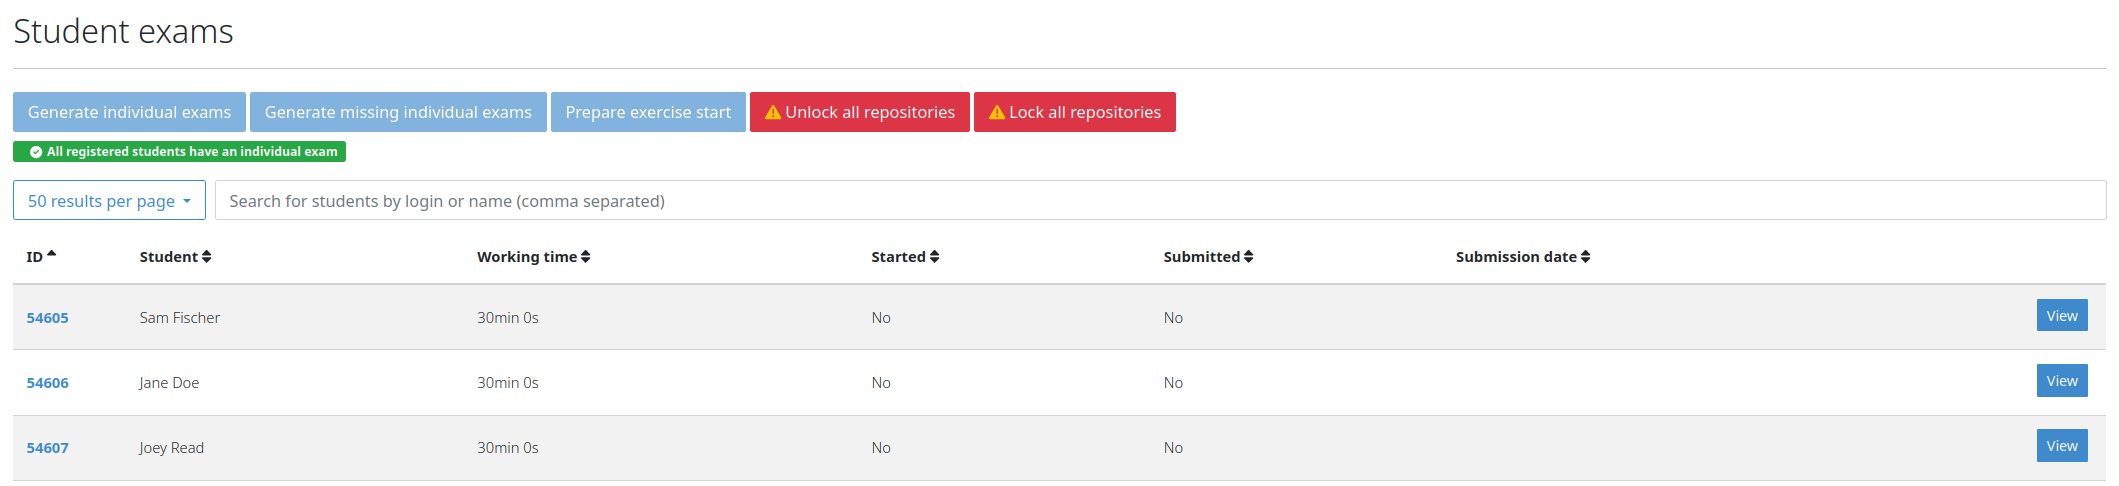Click Prepare exercise start button
Screen dimensions: 2119x486
[x=648, y=112]
